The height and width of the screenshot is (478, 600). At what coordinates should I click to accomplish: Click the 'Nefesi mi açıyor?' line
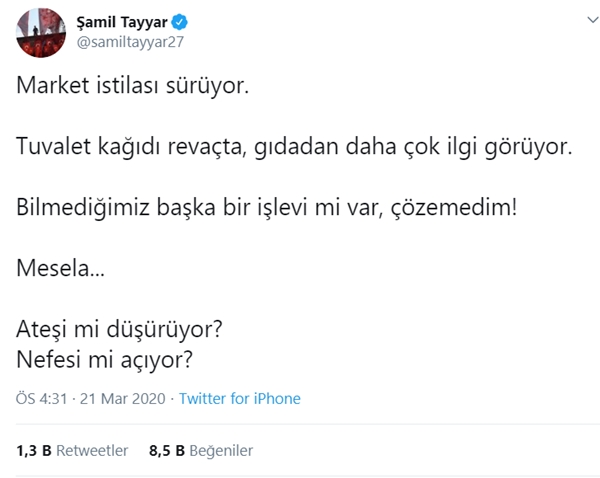[x=105, y=358]
